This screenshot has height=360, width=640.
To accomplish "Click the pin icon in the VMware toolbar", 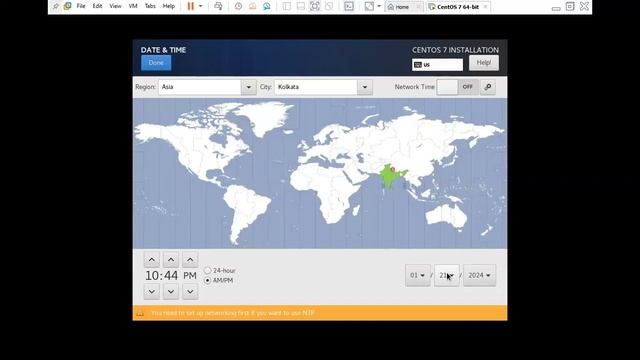I will click(x=56, y=6).
